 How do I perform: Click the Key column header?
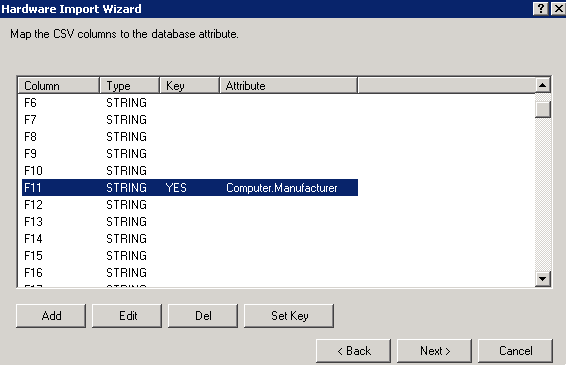(190, 86)
